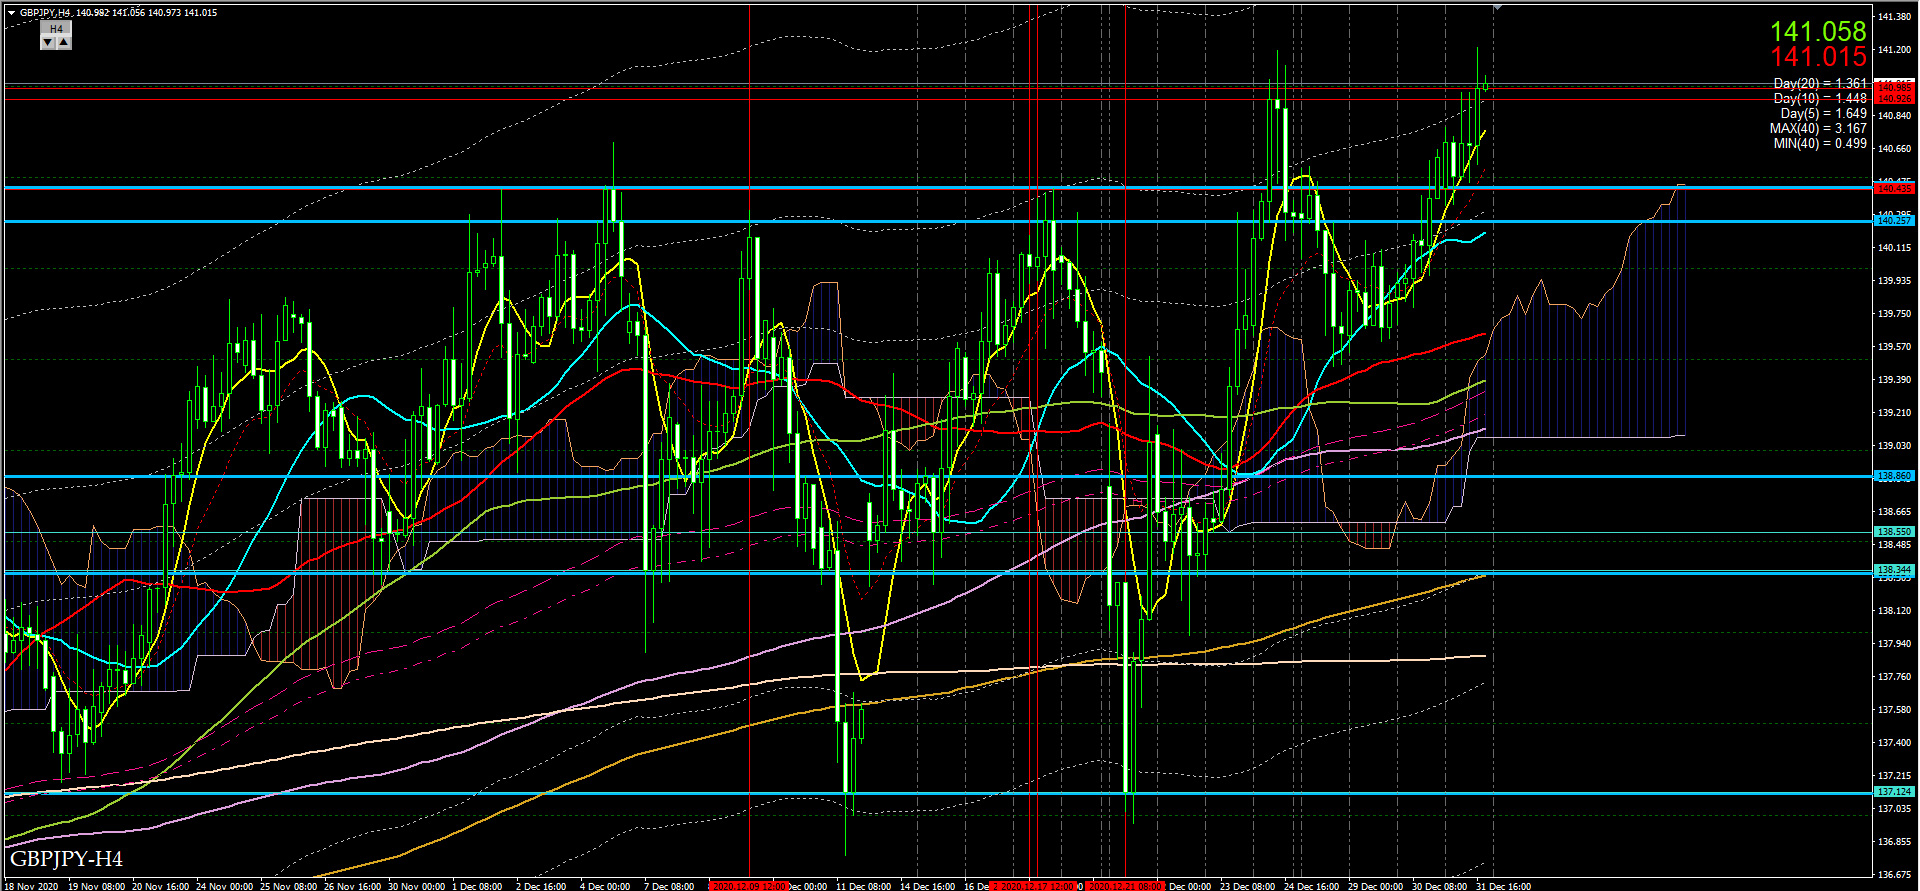
Task: Click the red 2020.12.17 12:00 time marker
Action: 1035,886
